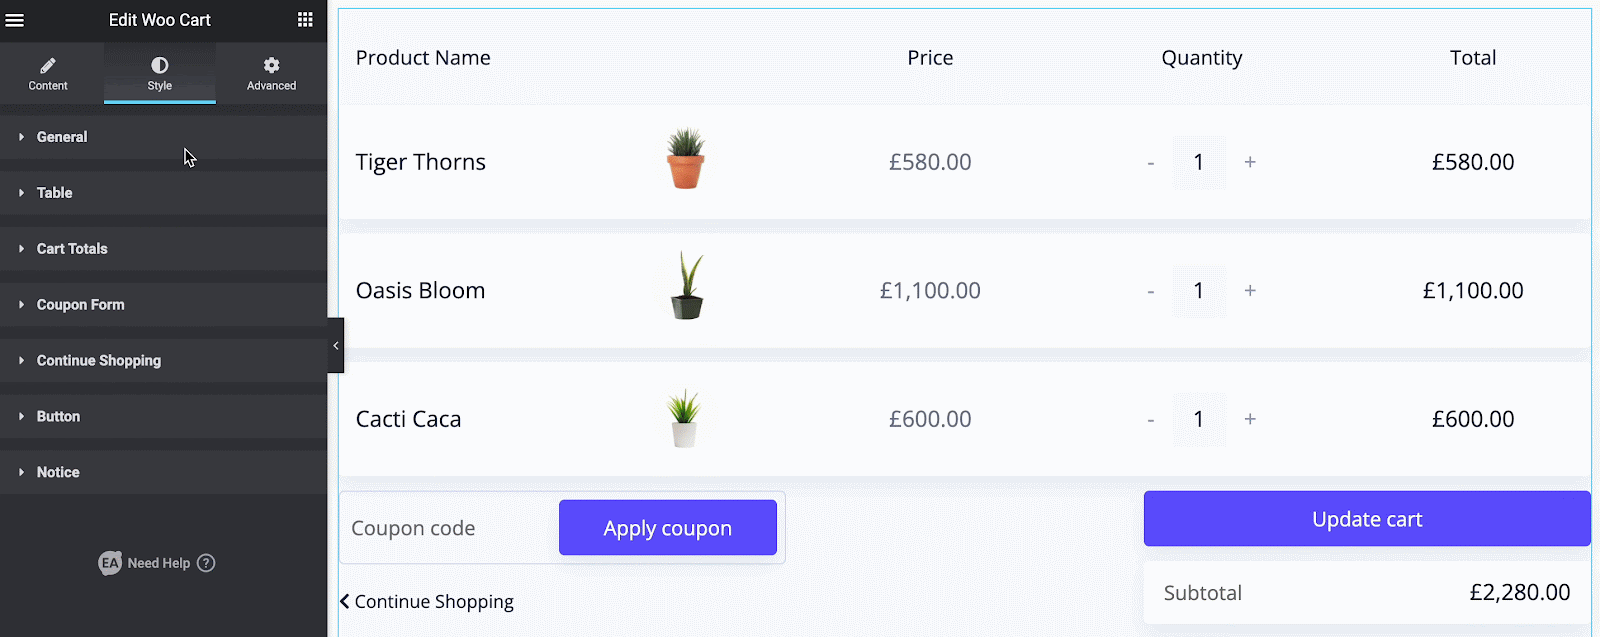This screenshot has width=1600, height=637.
Task: Expand the Notice section
Action: tap(58, 472)
